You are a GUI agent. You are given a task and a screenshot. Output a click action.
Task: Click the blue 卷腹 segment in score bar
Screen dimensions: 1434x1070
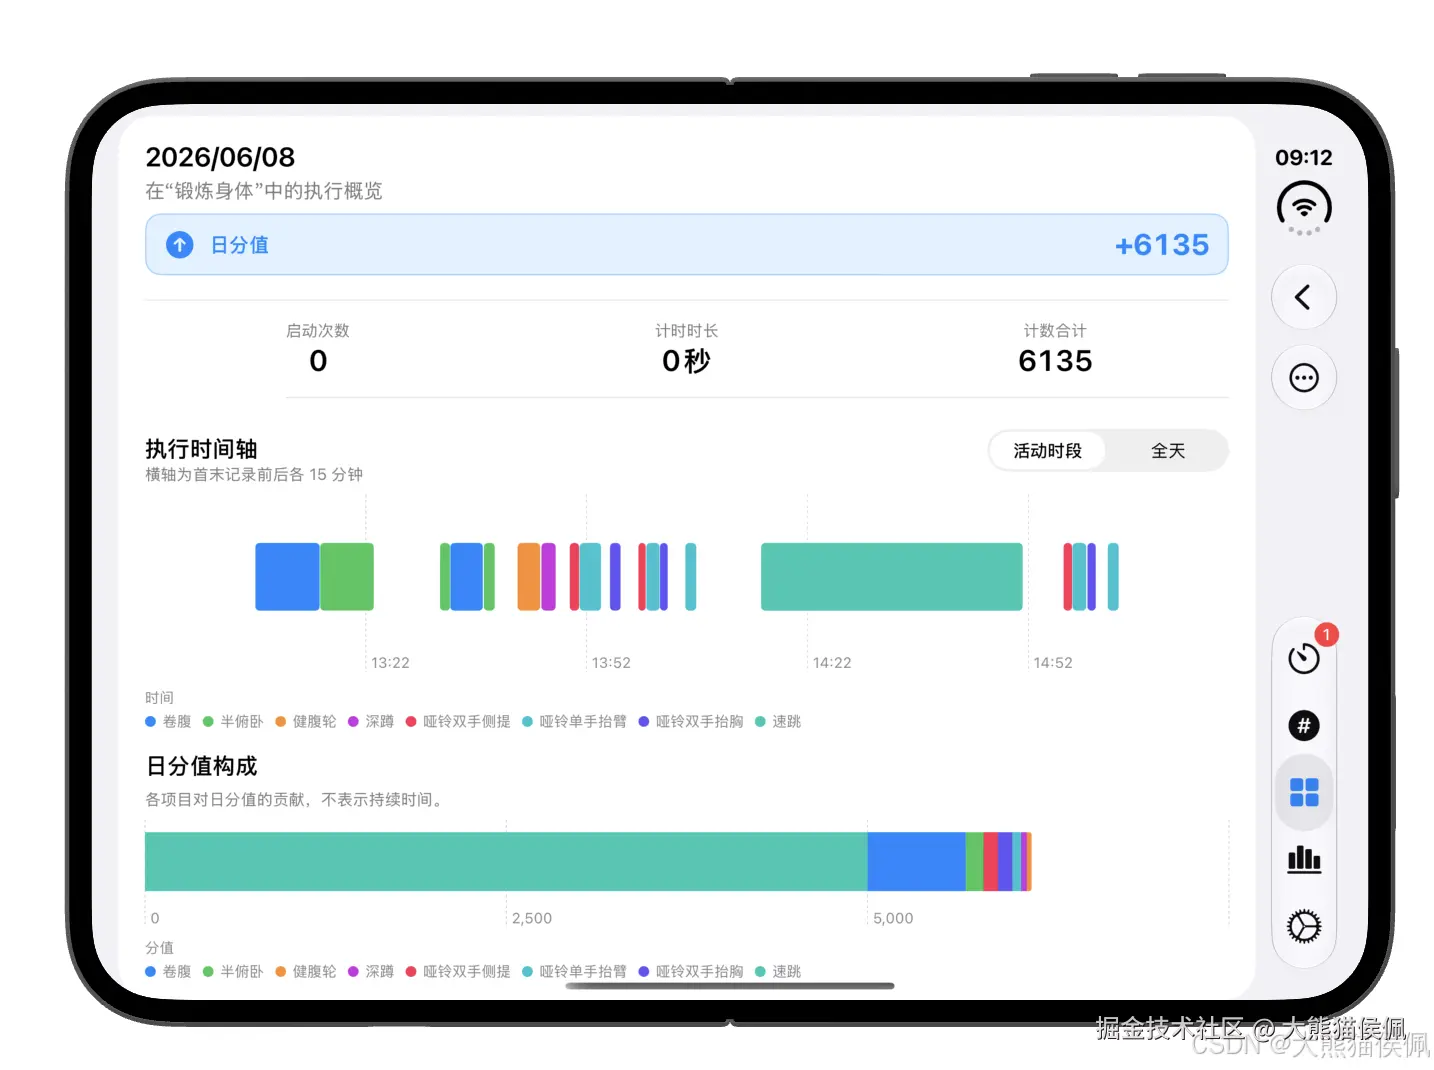[x=916, y=862]
